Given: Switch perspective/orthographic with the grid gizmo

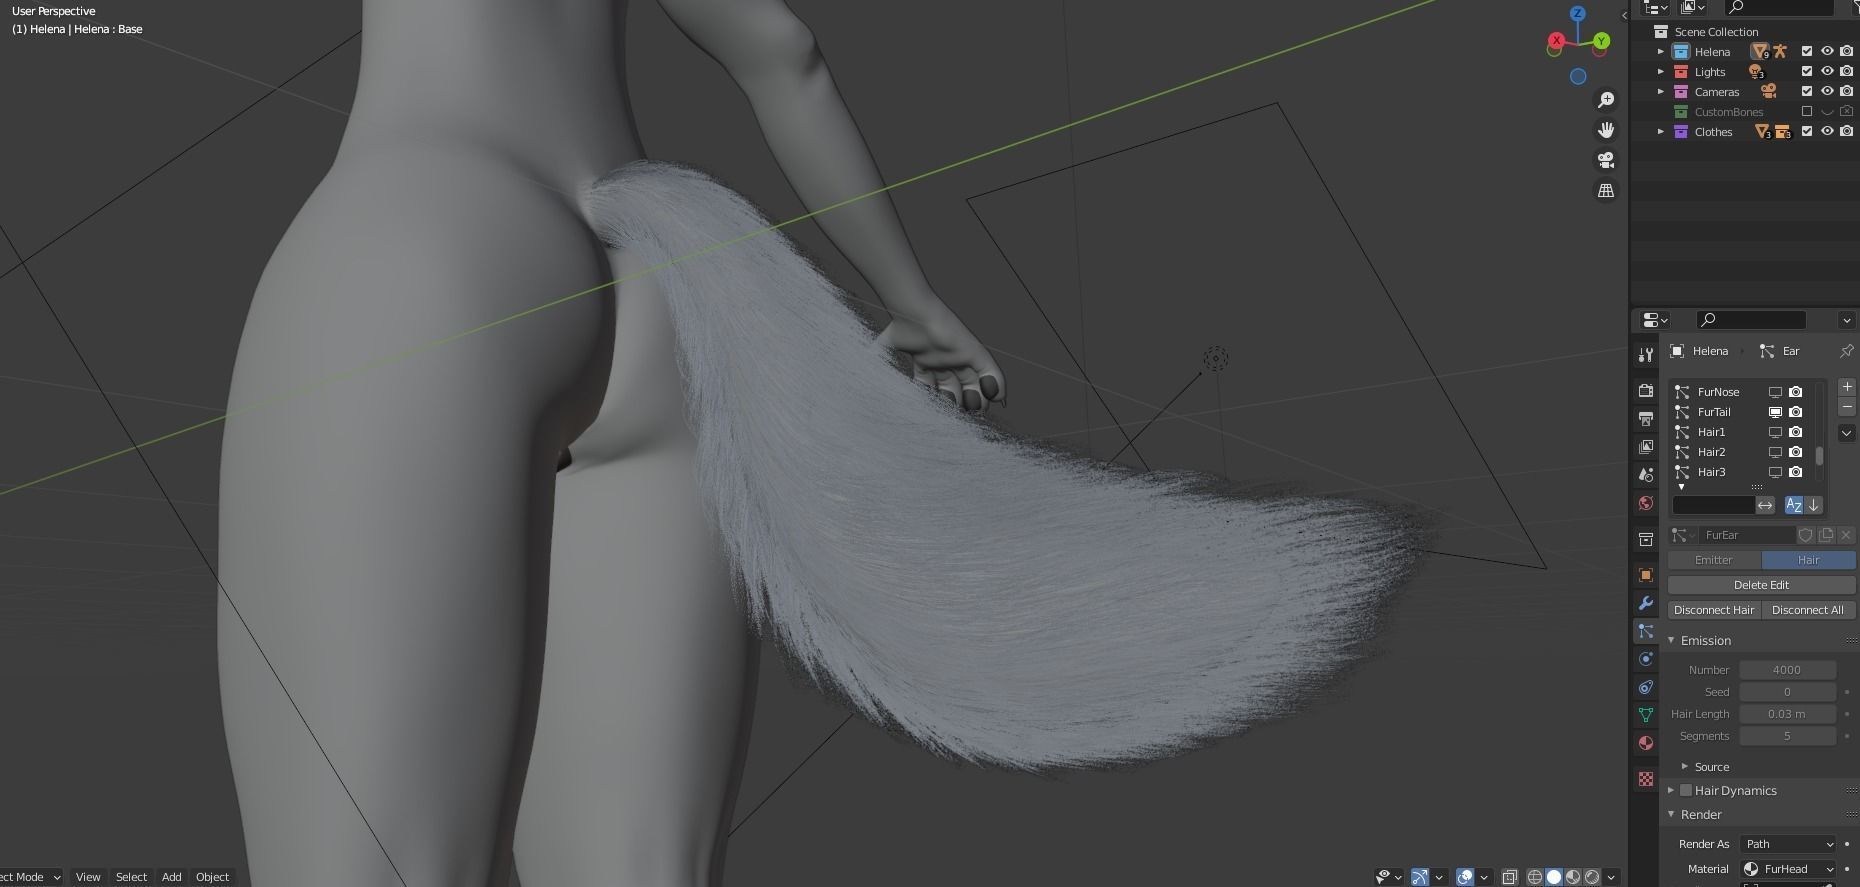Looking at the screenshot, I should pos(1606,190).
